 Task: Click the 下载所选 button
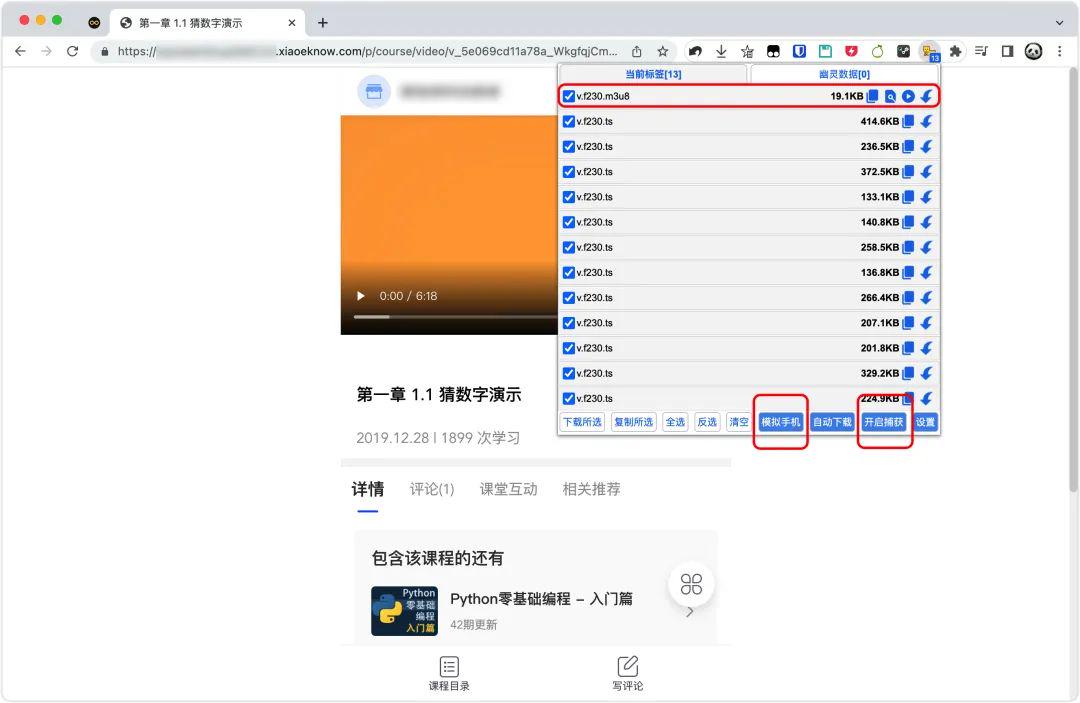pyautogui.click(x=582, y=422)
